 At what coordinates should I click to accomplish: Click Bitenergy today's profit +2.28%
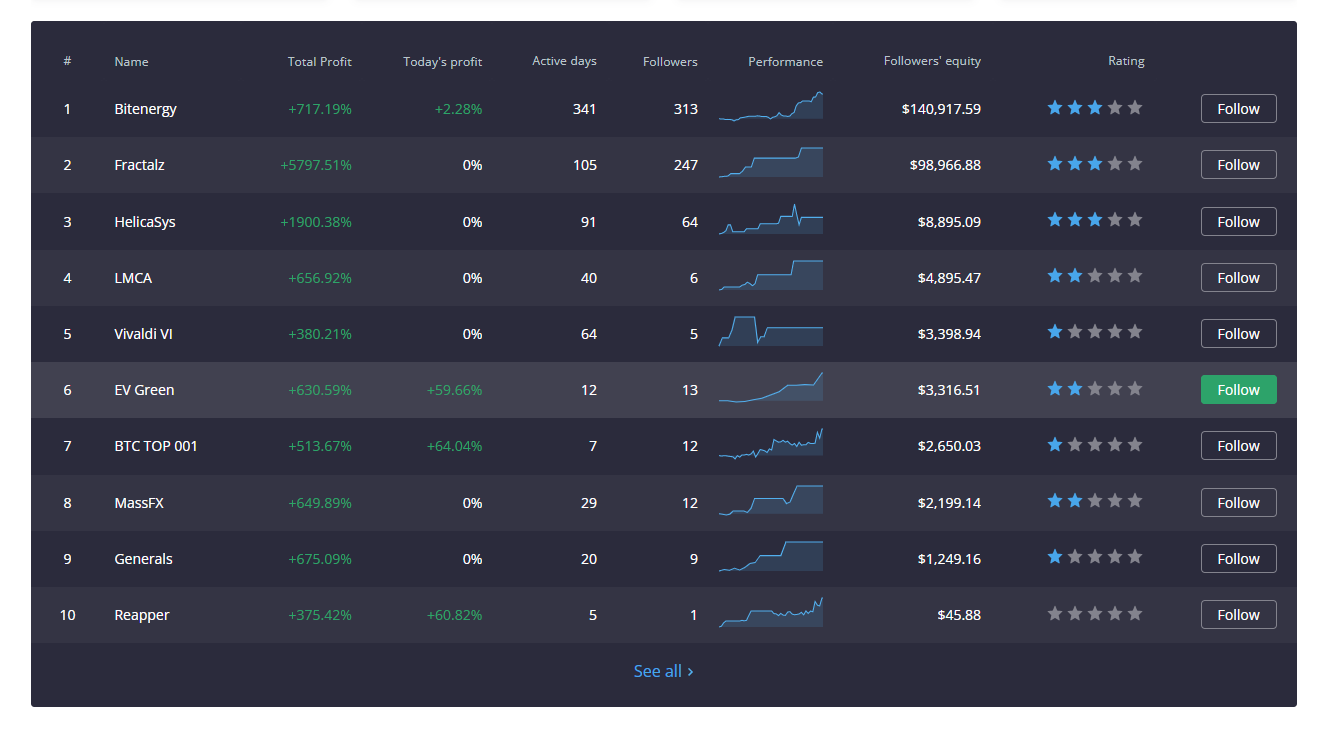[x=458, y=109]
